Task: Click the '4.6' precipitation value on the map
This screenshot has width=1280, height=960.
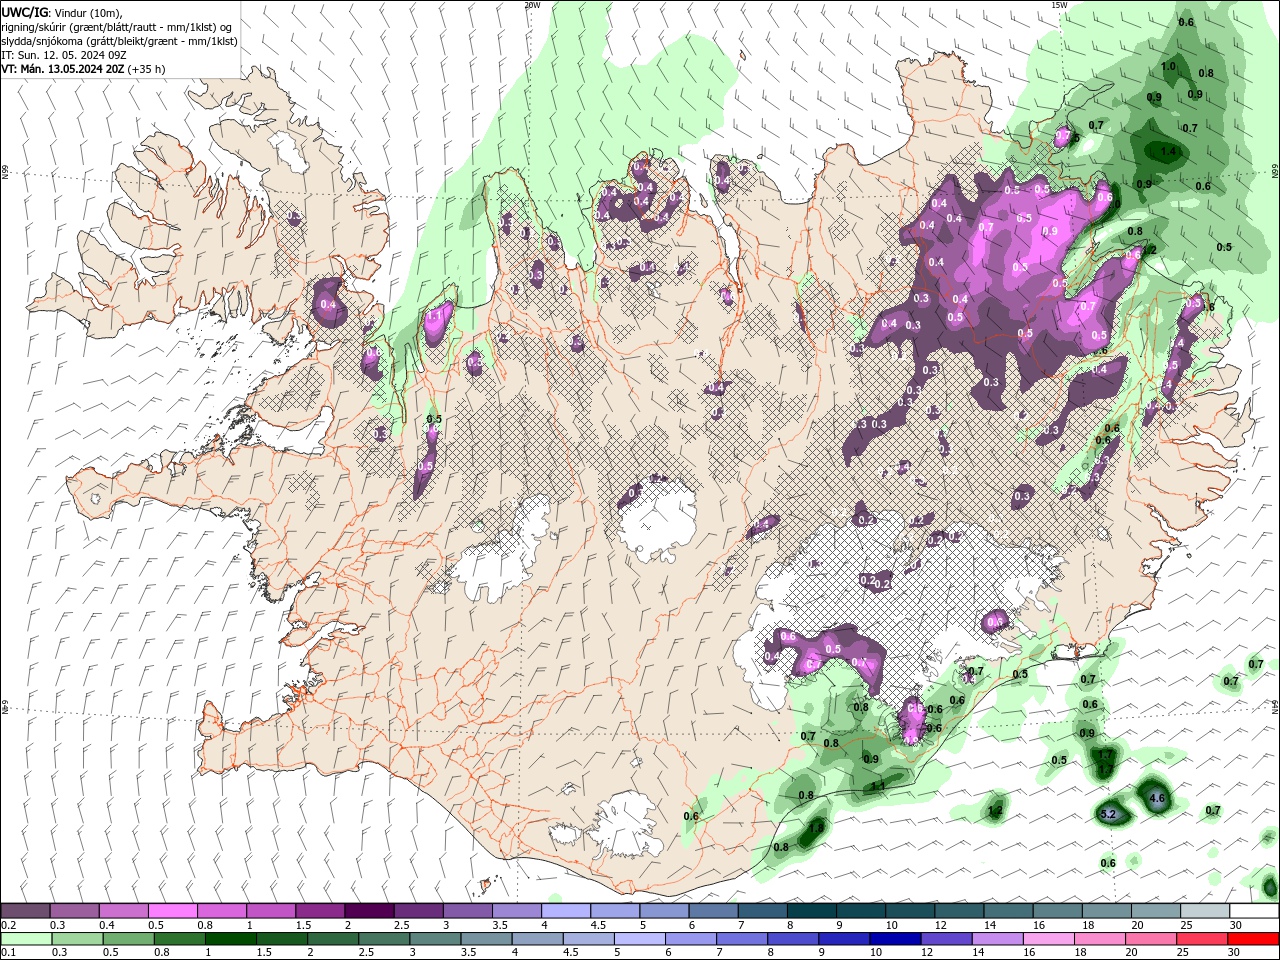Action: tap(1157, 798)
